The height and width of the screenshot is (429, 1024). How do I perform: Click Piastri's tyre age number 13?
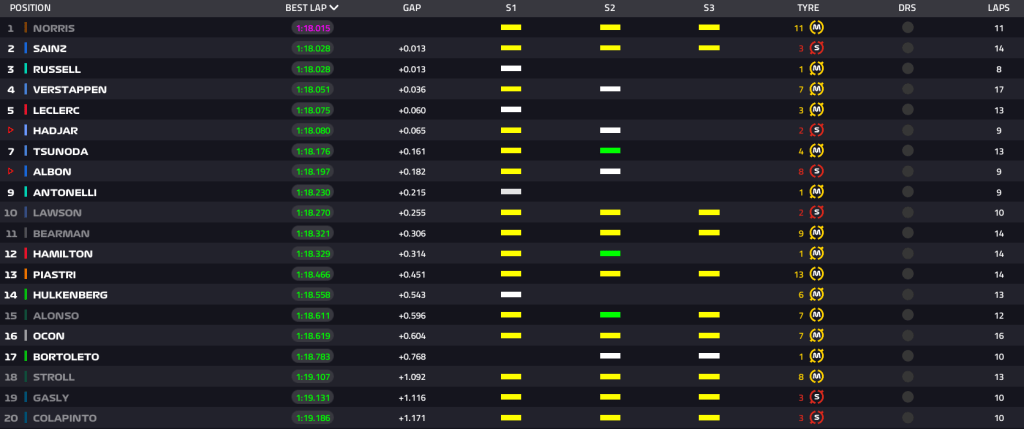coord(799,275)
